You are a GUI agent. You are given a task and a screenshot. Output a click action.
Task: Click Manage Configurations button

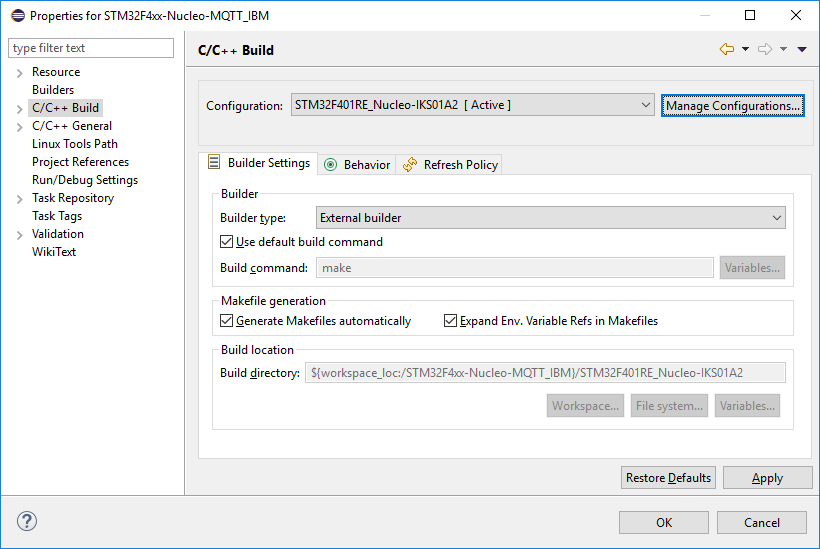point(733,106)
